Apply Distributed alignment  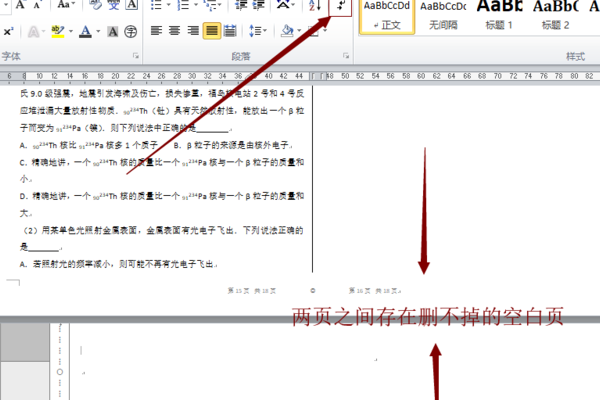(230, 31)
